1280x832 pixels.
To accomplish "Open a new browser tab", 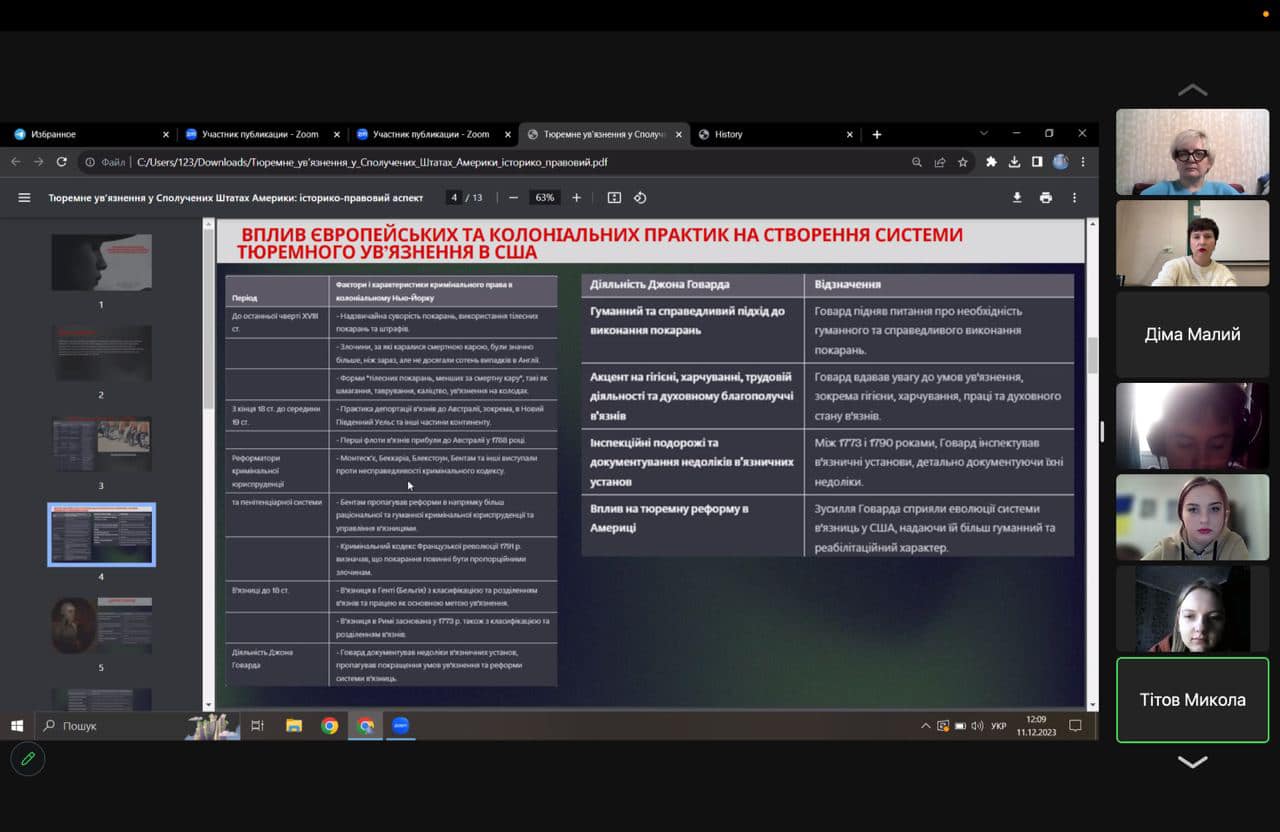I will (x=877, y=134).
